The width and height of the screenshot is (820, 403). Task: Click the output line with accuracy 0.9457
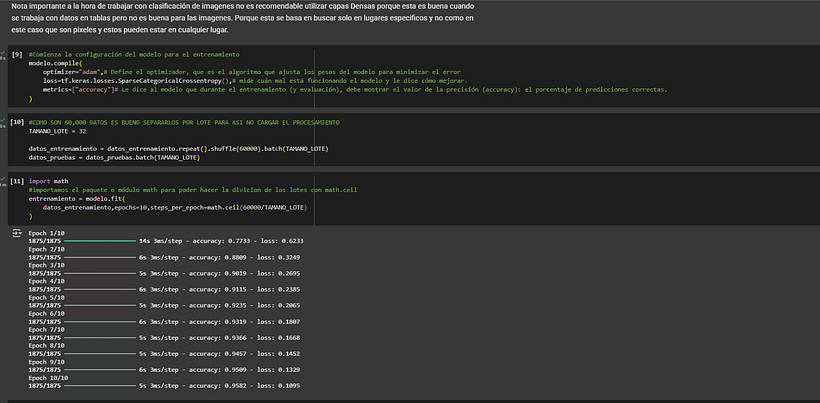point(164,354)
